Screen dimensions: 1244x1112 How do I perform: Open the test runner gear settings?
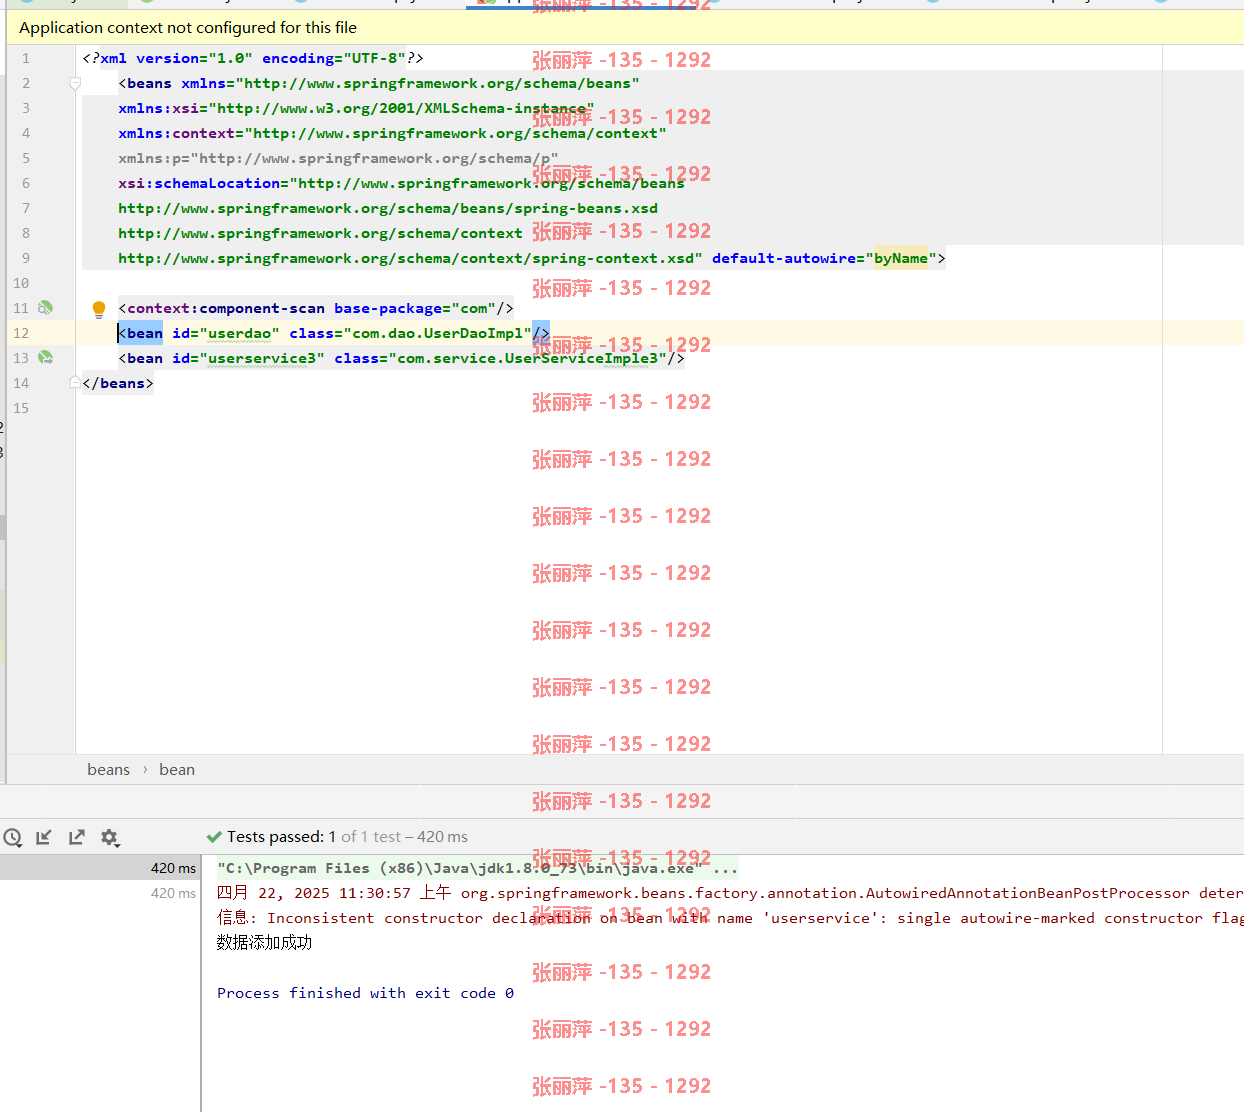[x=110, y=837]
